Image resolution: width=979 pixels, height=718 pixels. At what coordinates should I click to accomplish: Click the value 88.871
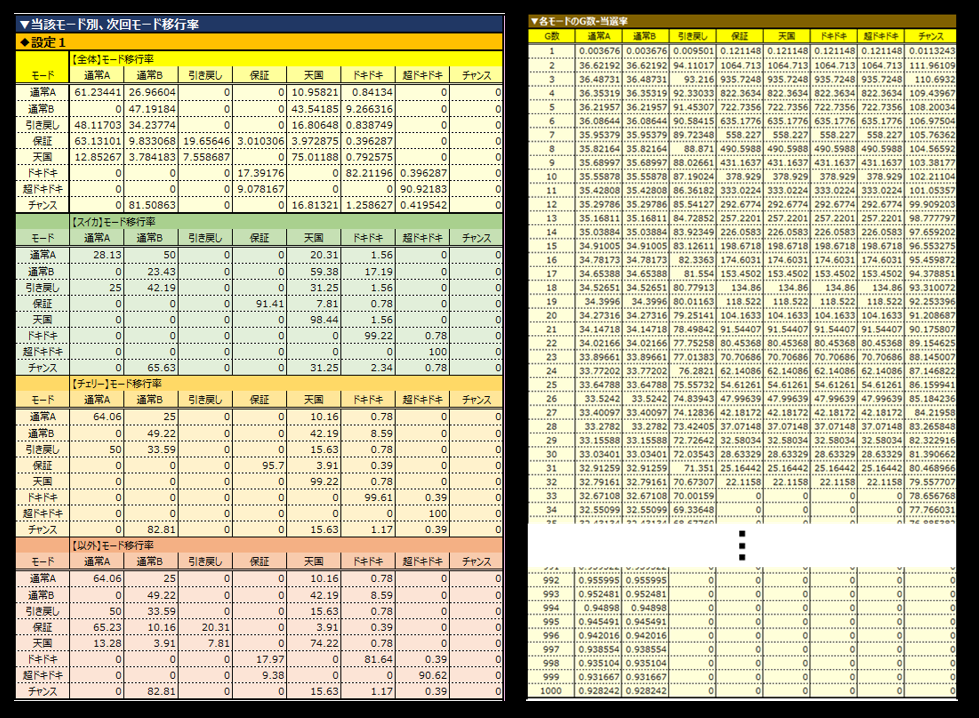pyautogui.click(x=692, y=149)
